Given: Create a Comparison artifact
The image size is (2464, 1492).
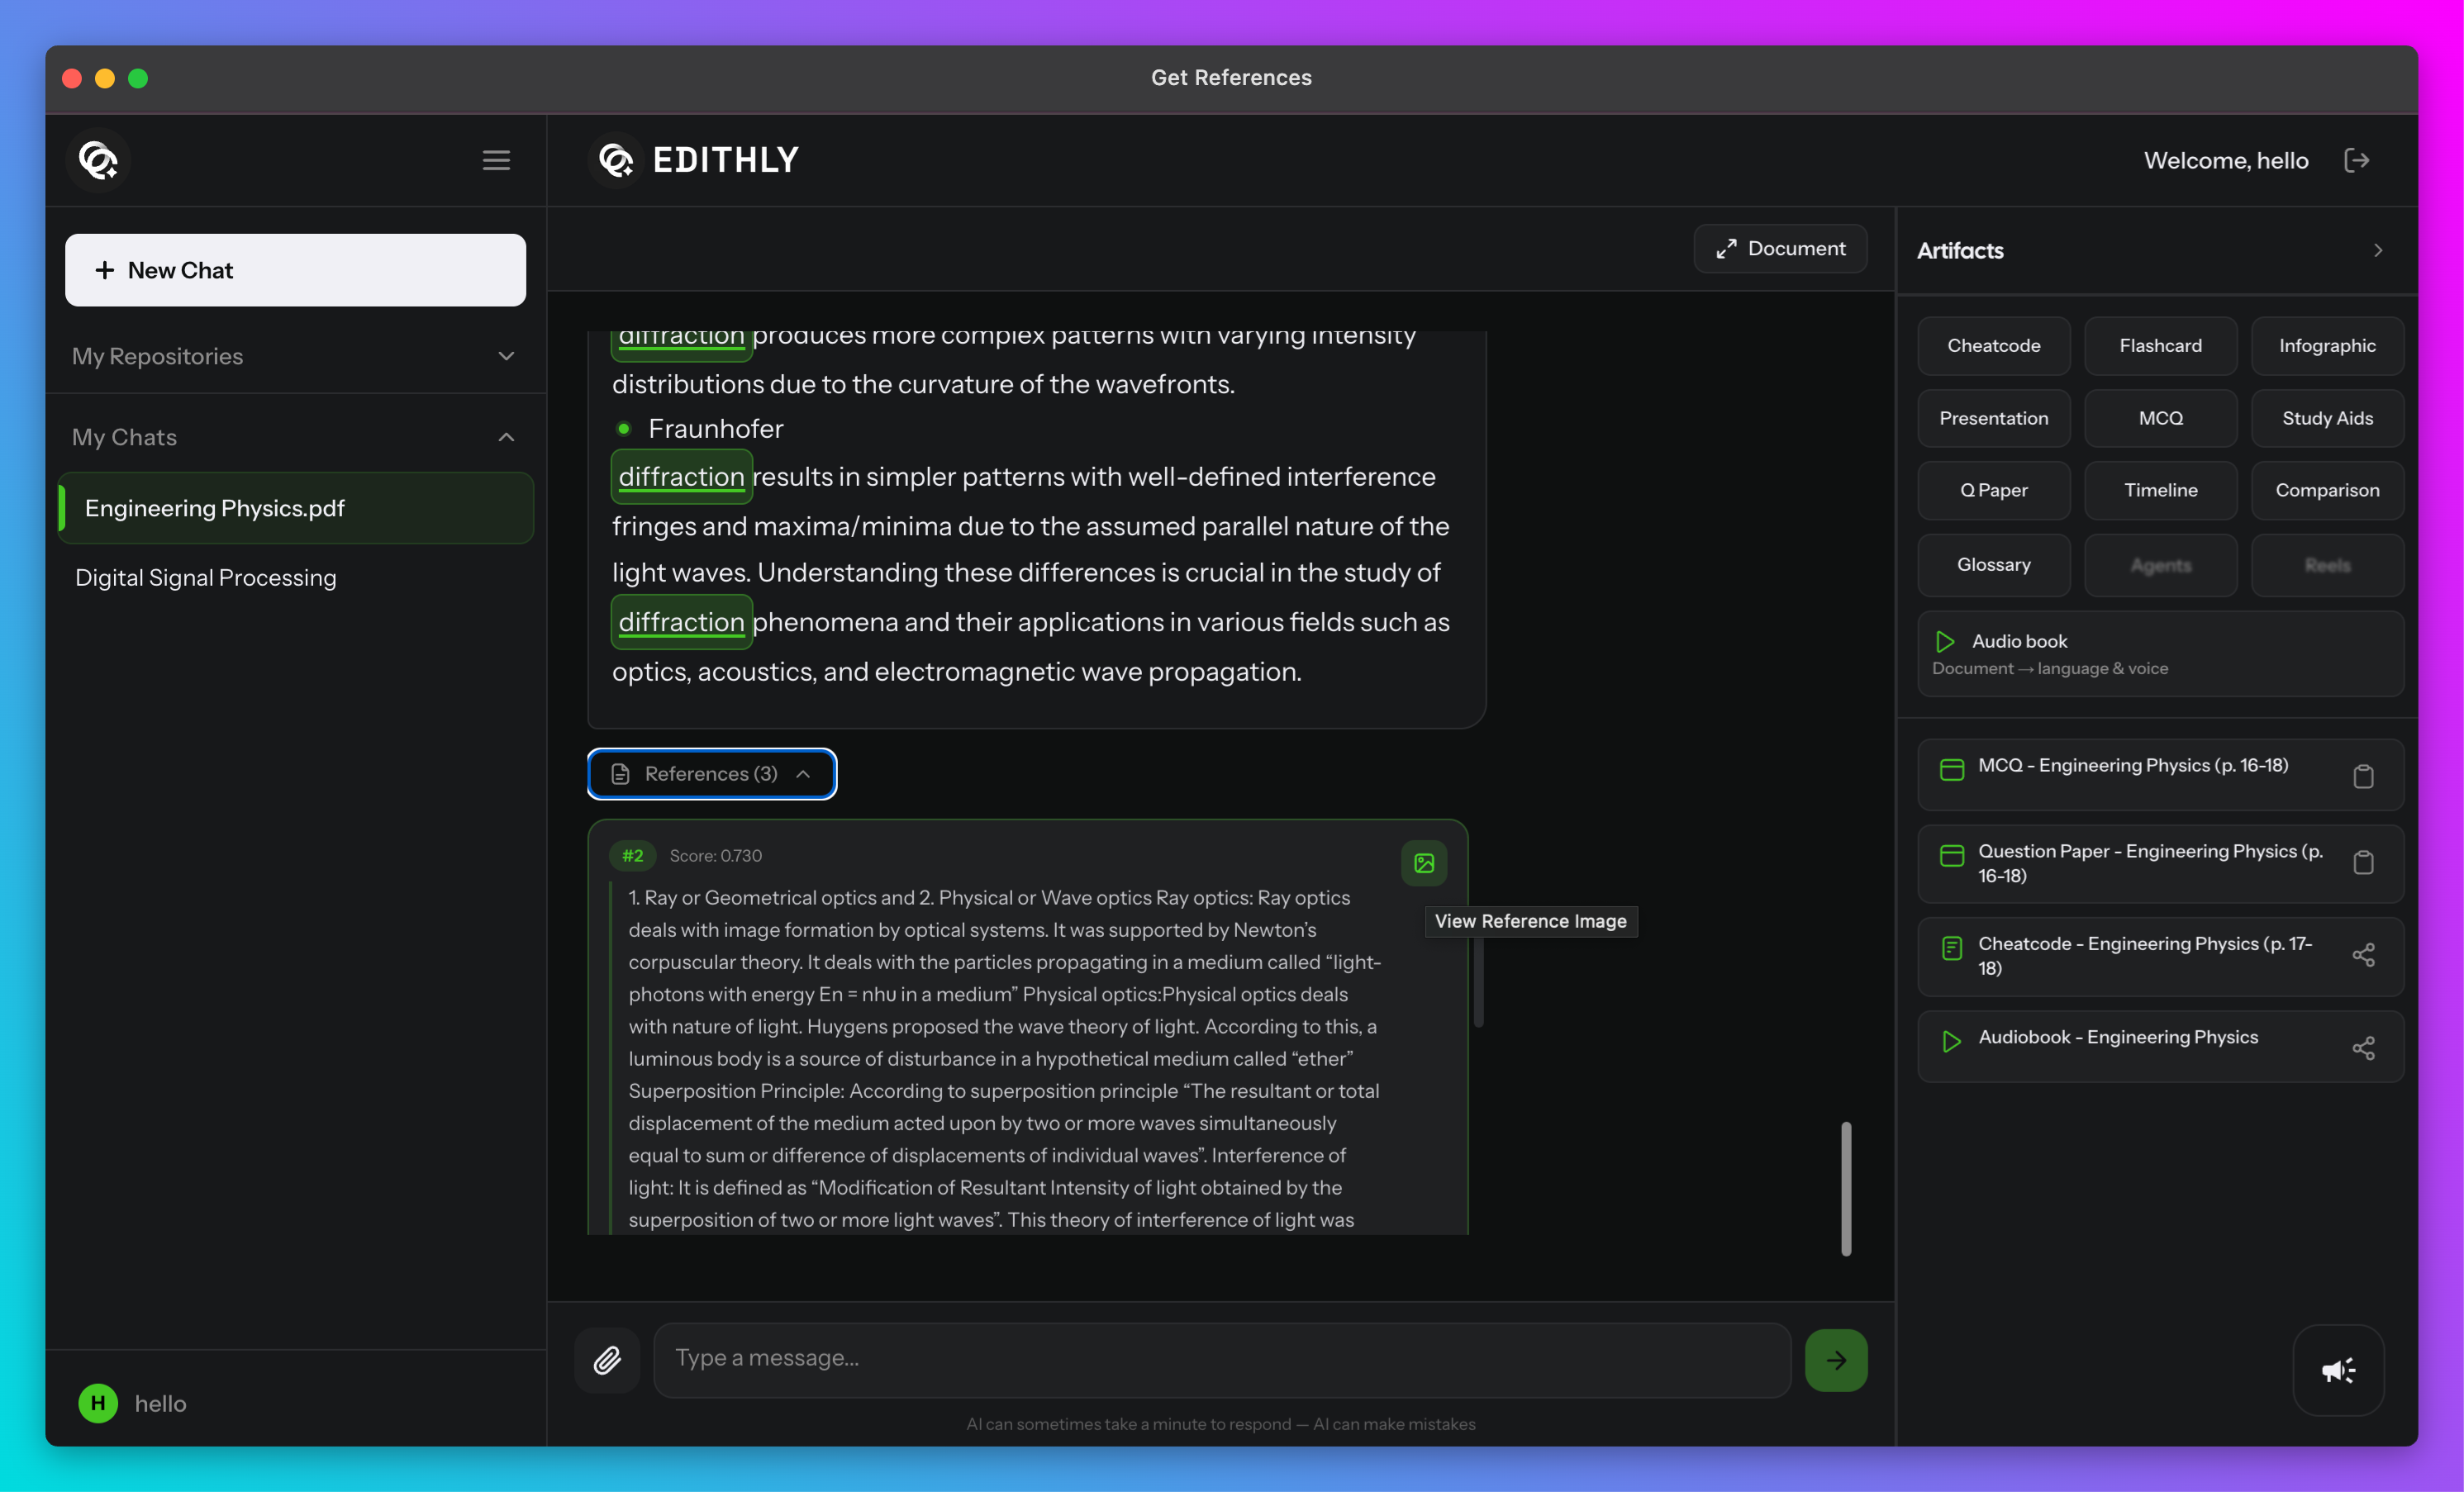Looking at the screenshot, I should coord(2327,490).
